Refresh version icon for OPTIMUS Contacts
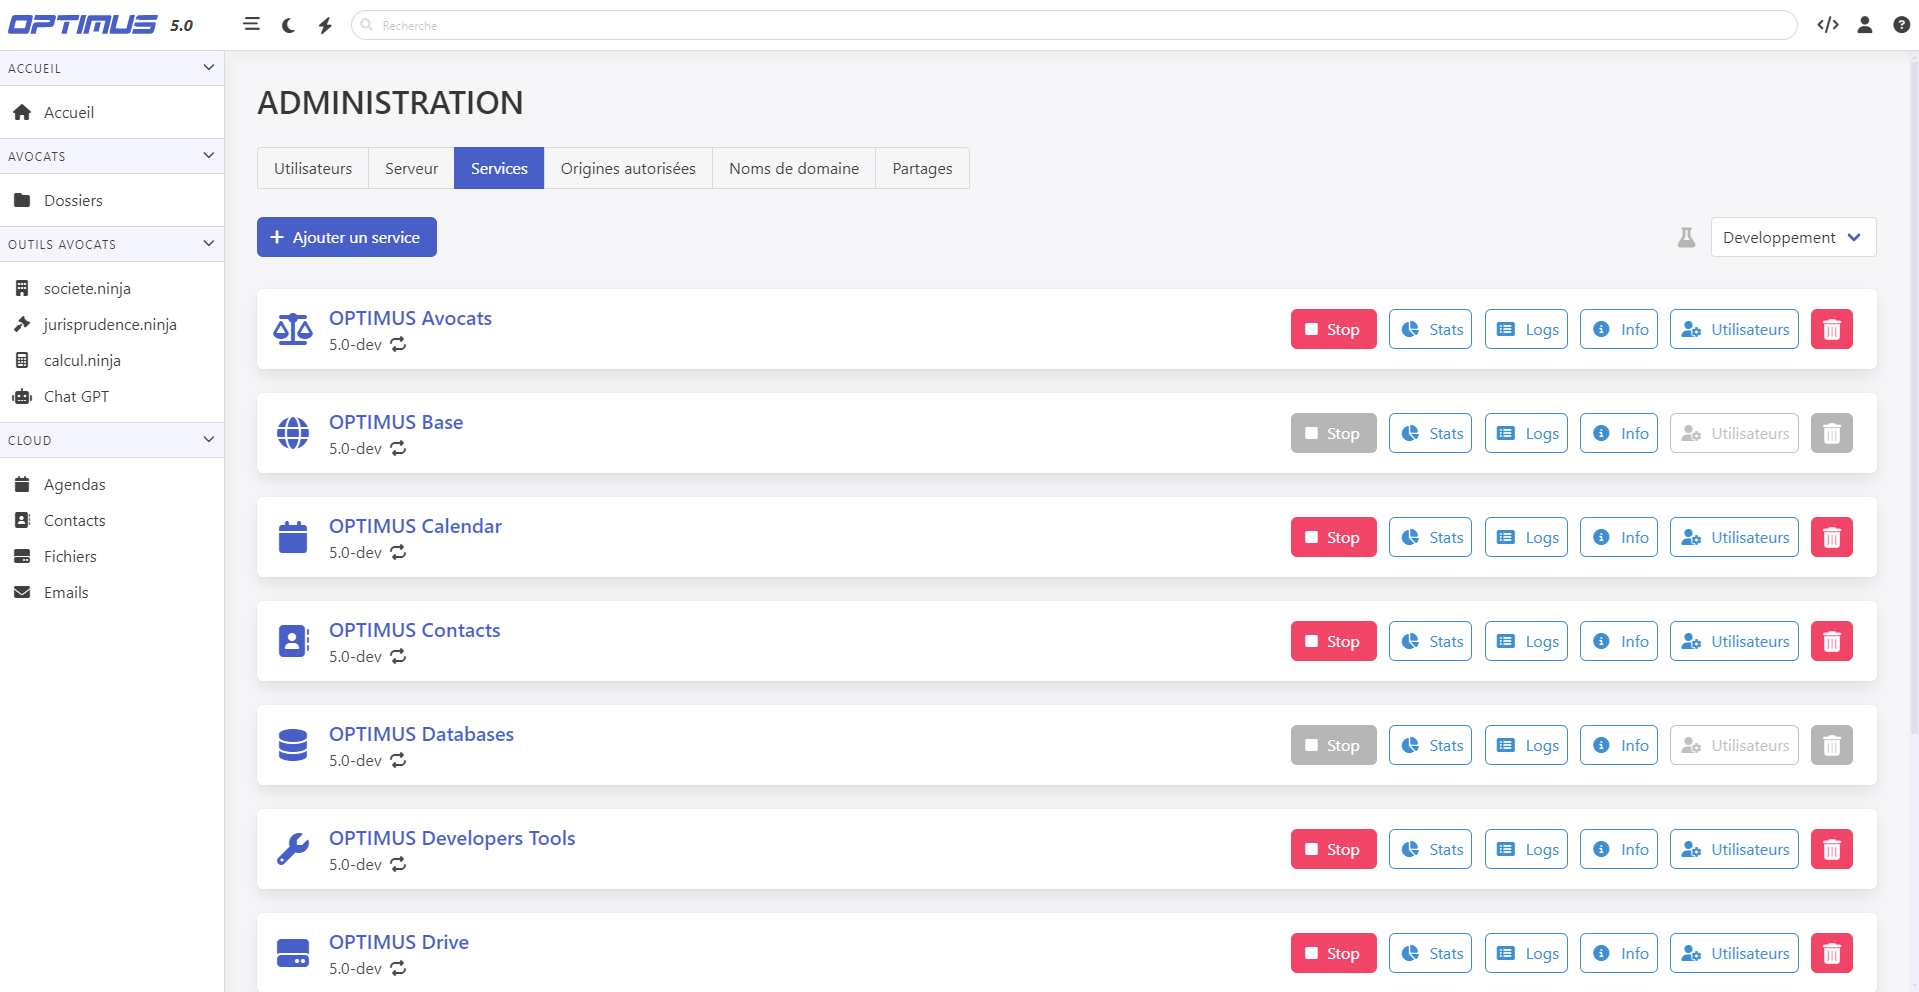 (x=398, y=656)
